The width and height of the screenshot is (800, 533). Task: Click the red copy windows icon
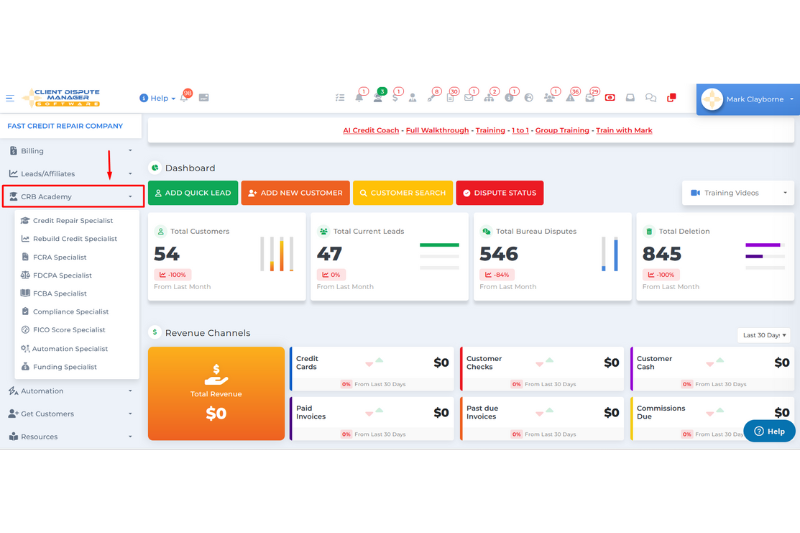(671, 97)
